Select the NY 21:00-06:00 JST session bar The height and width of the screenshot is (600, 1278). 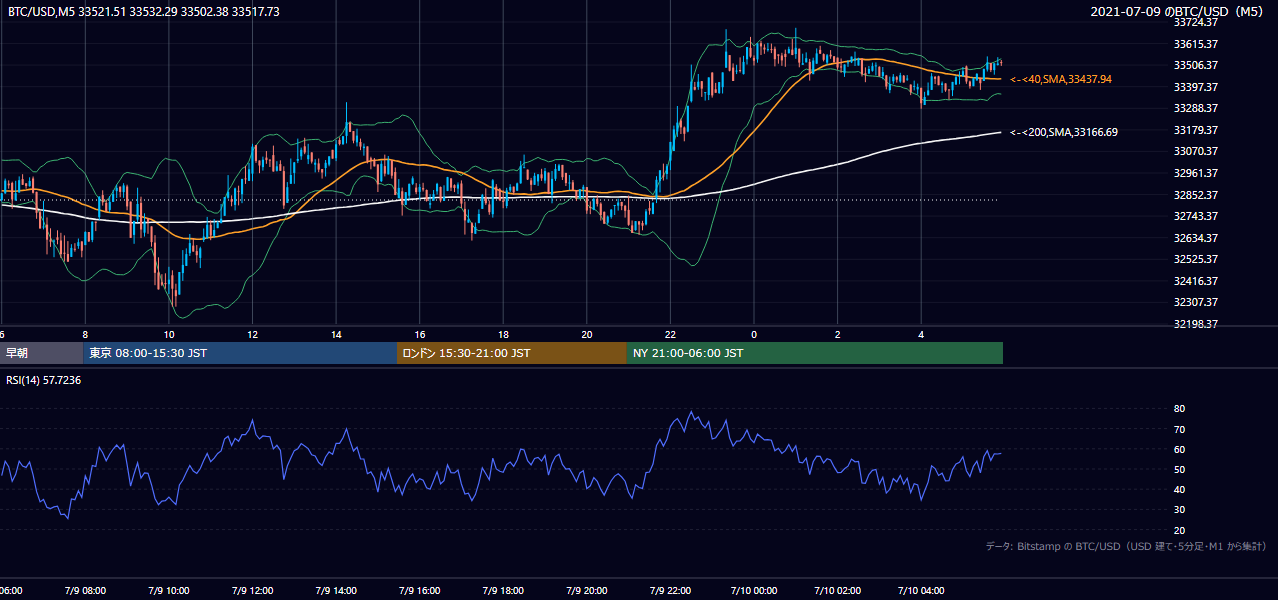point(815,353)
